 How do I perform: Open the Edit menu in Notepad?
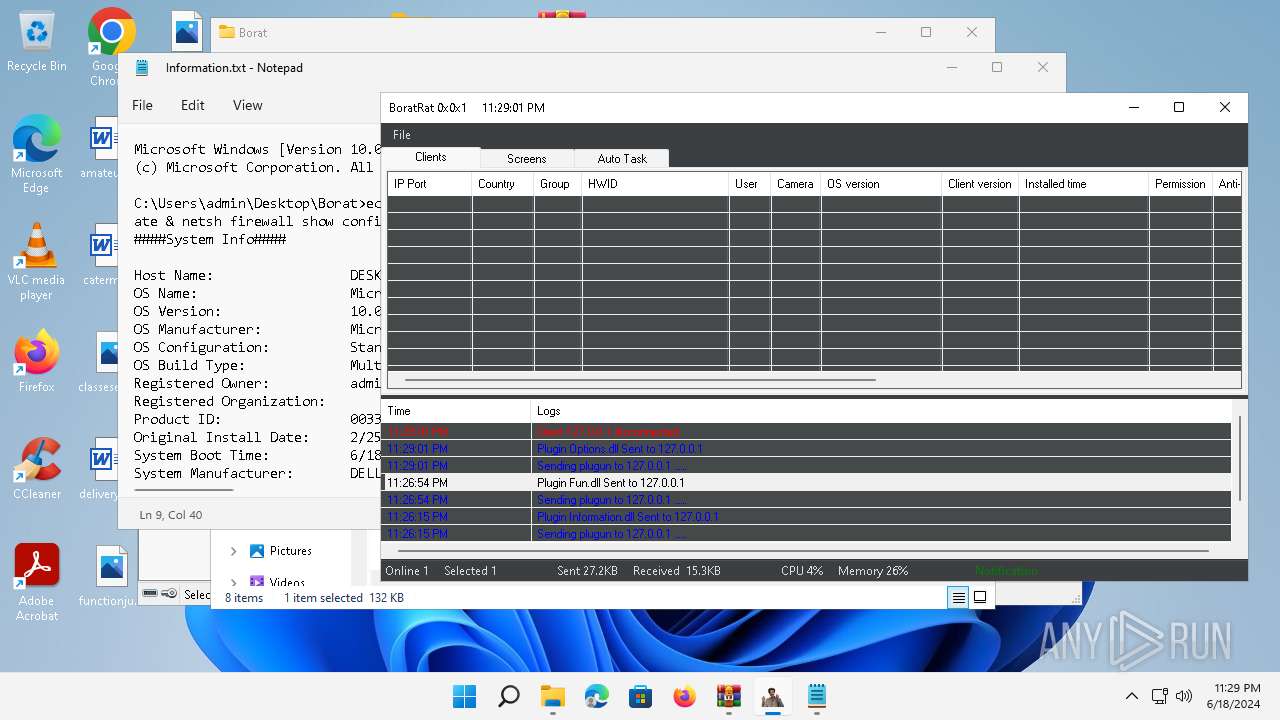(193, 105)
